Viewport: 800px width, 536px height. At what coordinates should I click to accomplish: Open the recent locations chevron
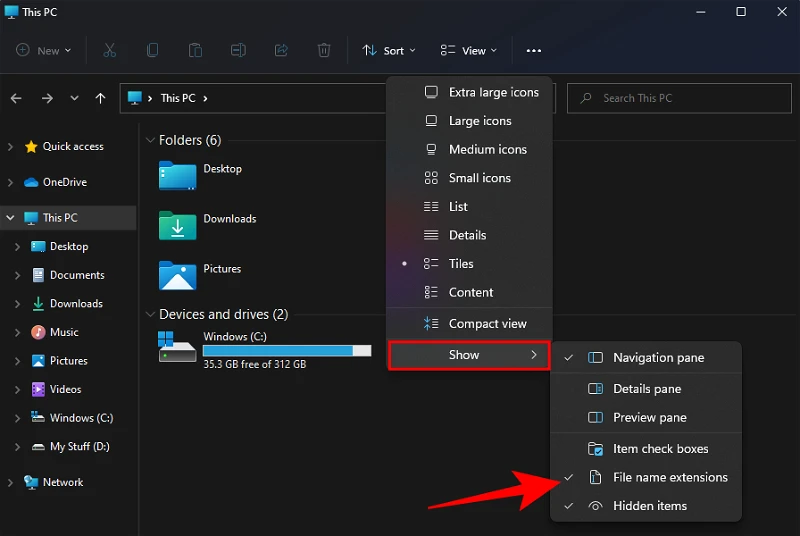(74, 98)
